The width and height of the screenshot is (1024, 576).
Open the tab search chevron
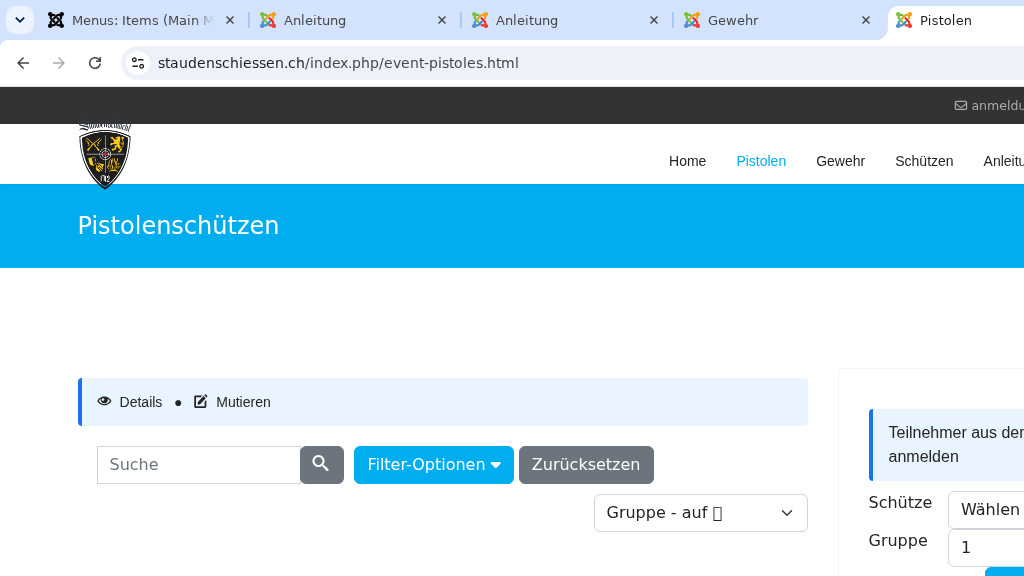[x=20, y=20]
